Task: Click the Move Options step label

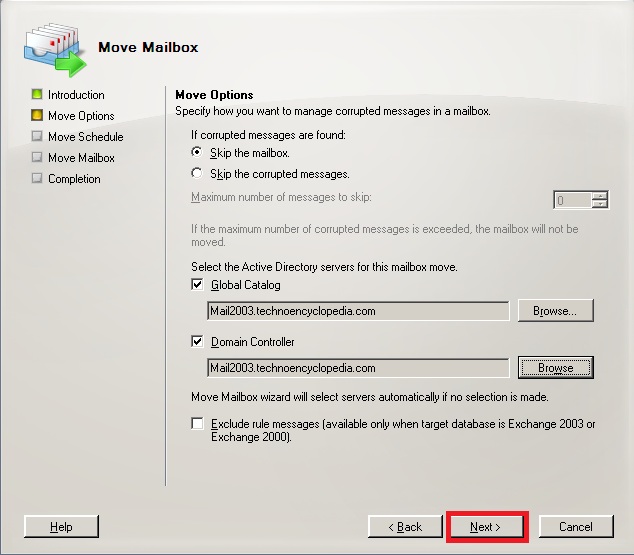Action: 81,116
